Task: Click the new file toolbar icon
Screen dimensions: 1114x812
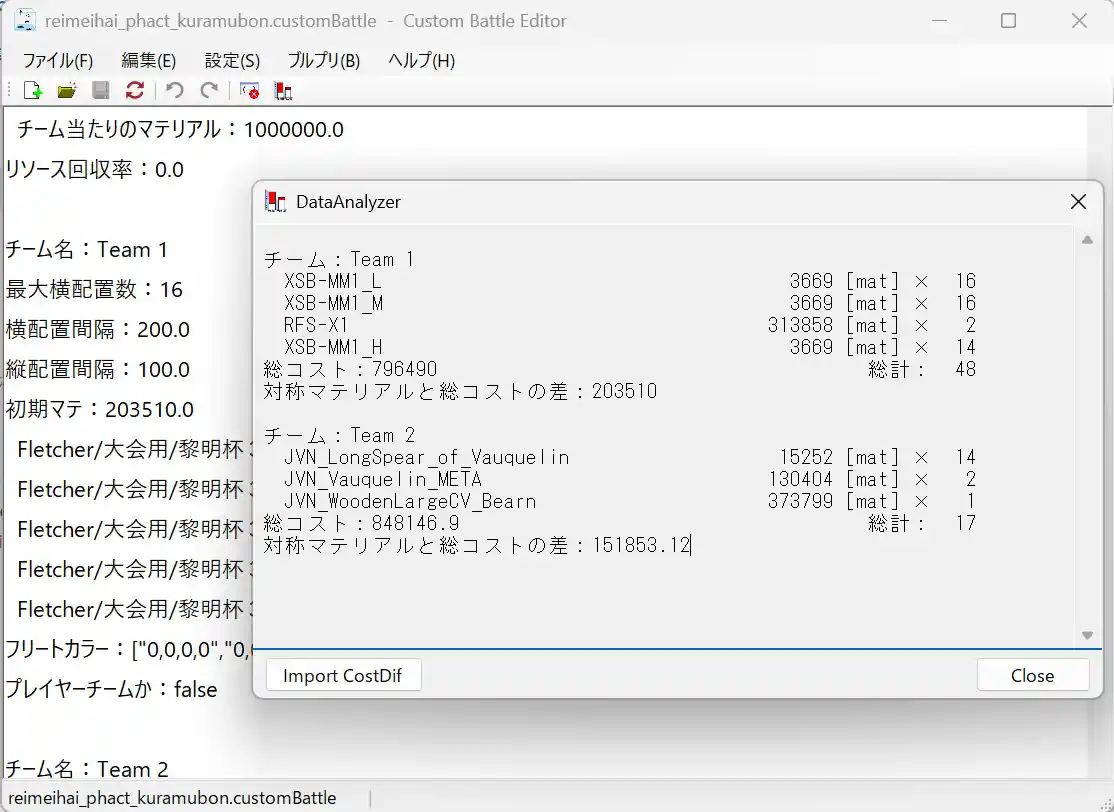Action: click(33, 91)
